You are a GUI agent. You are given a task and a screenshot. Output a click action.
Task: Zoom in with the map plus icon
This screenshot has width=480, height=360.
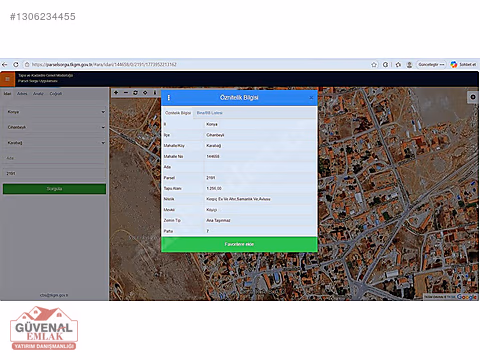[x=116, y=93]
